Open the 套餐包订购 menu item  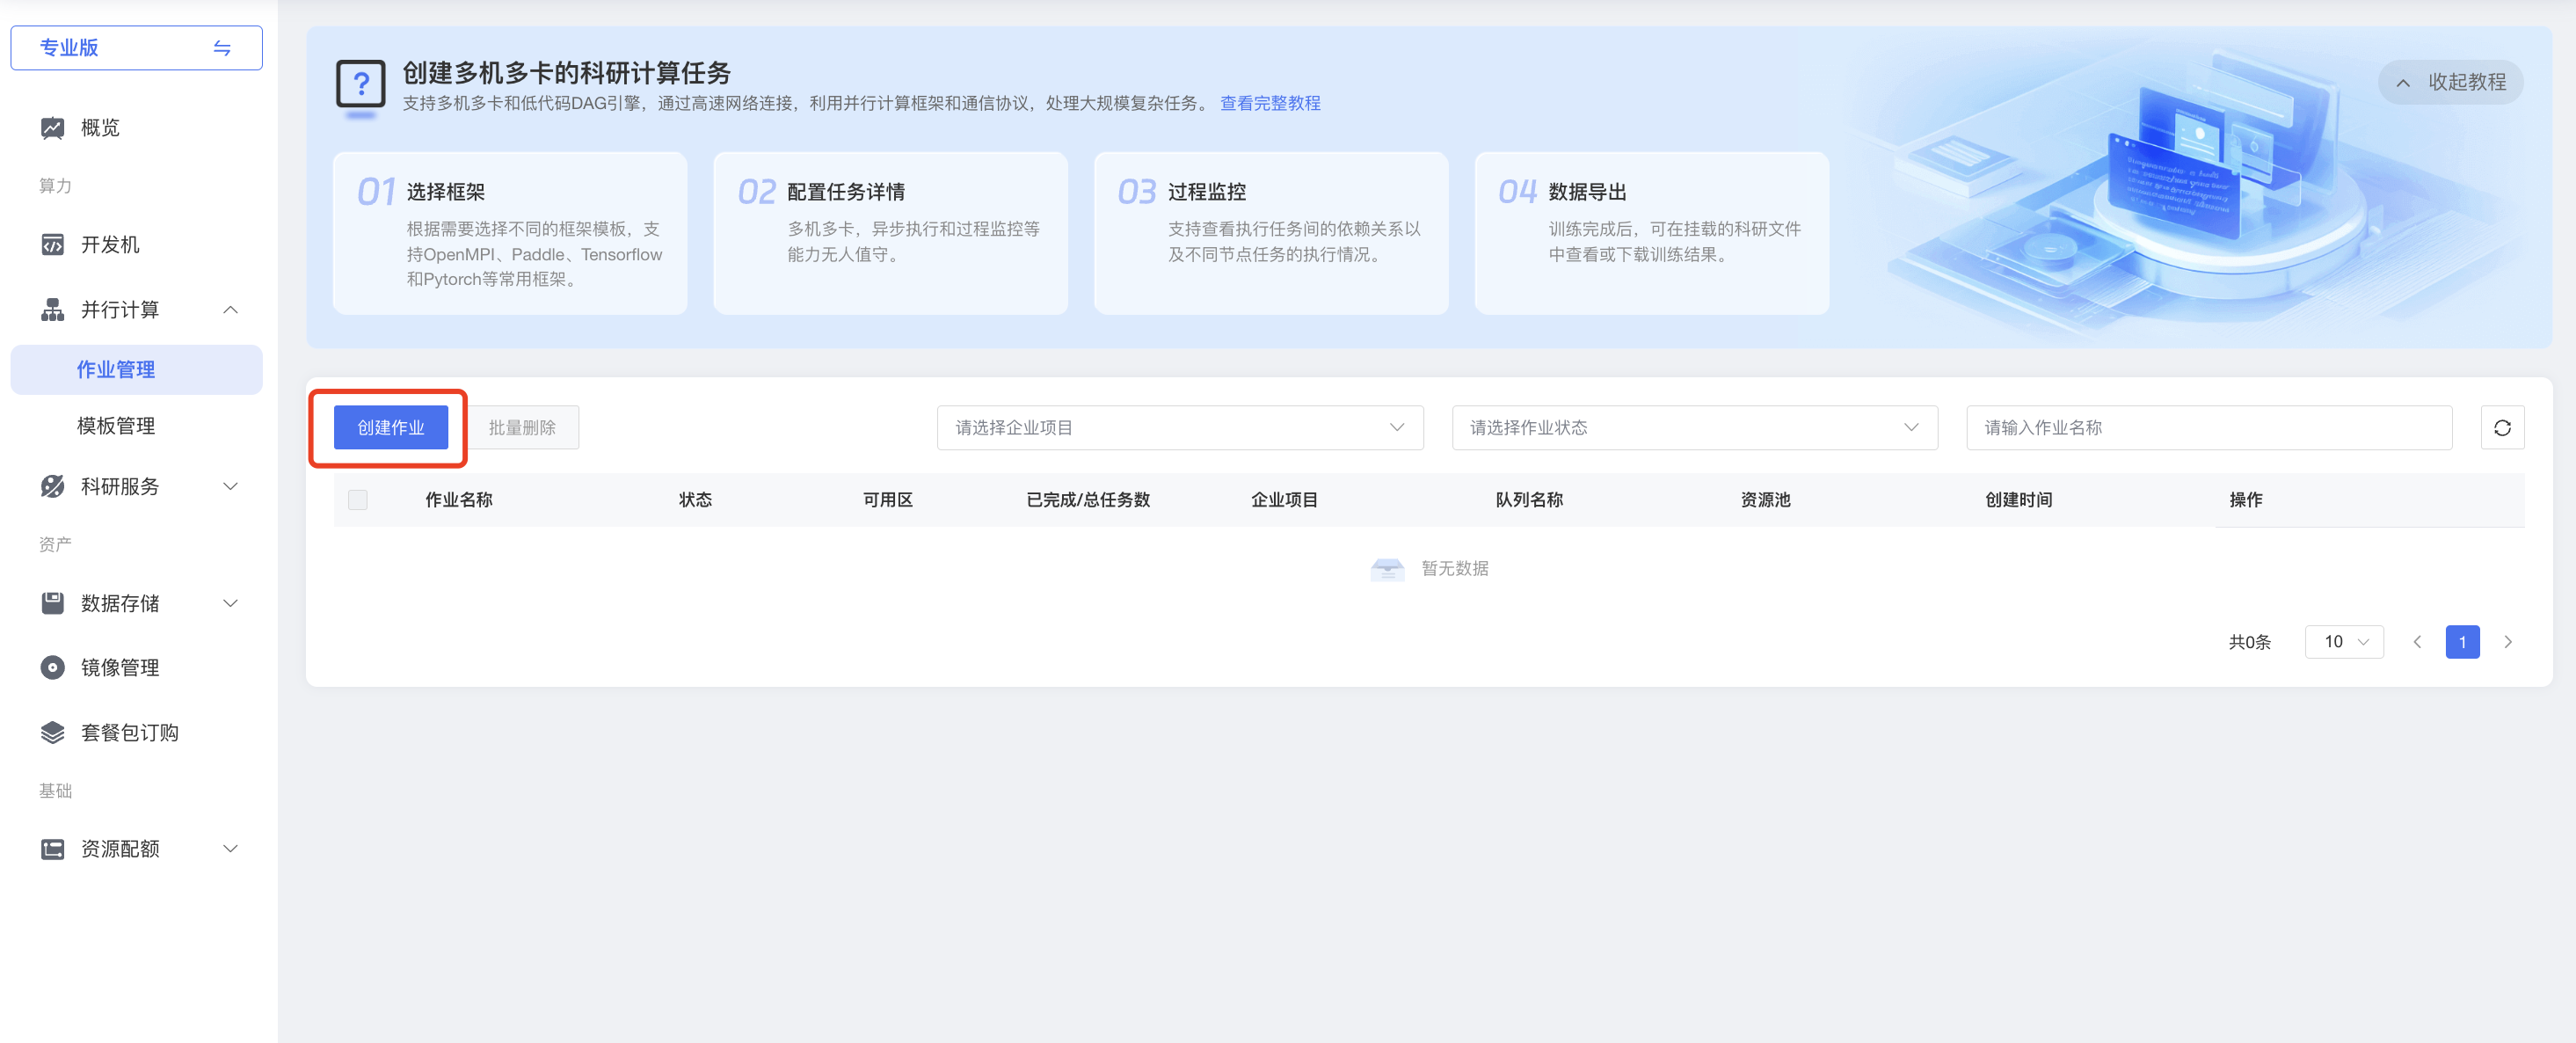click(137, 733)
